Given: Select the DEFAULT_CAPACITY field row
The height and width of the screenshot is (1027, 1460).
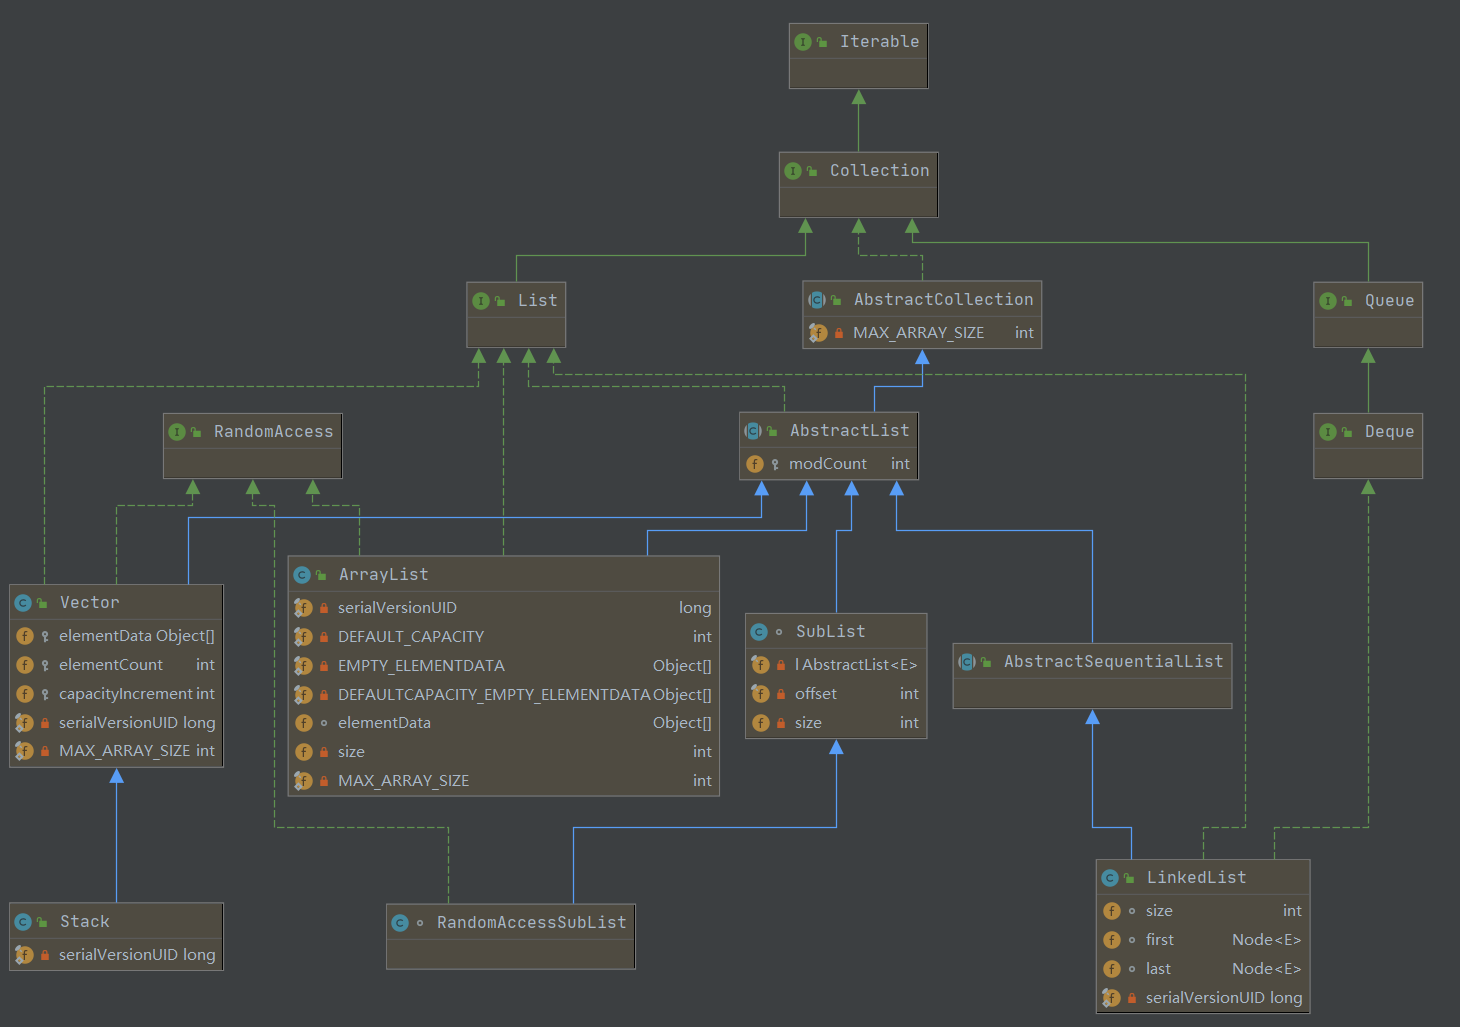Looking at the screenshot, I should pyautogui.click(x=411, y=637).
